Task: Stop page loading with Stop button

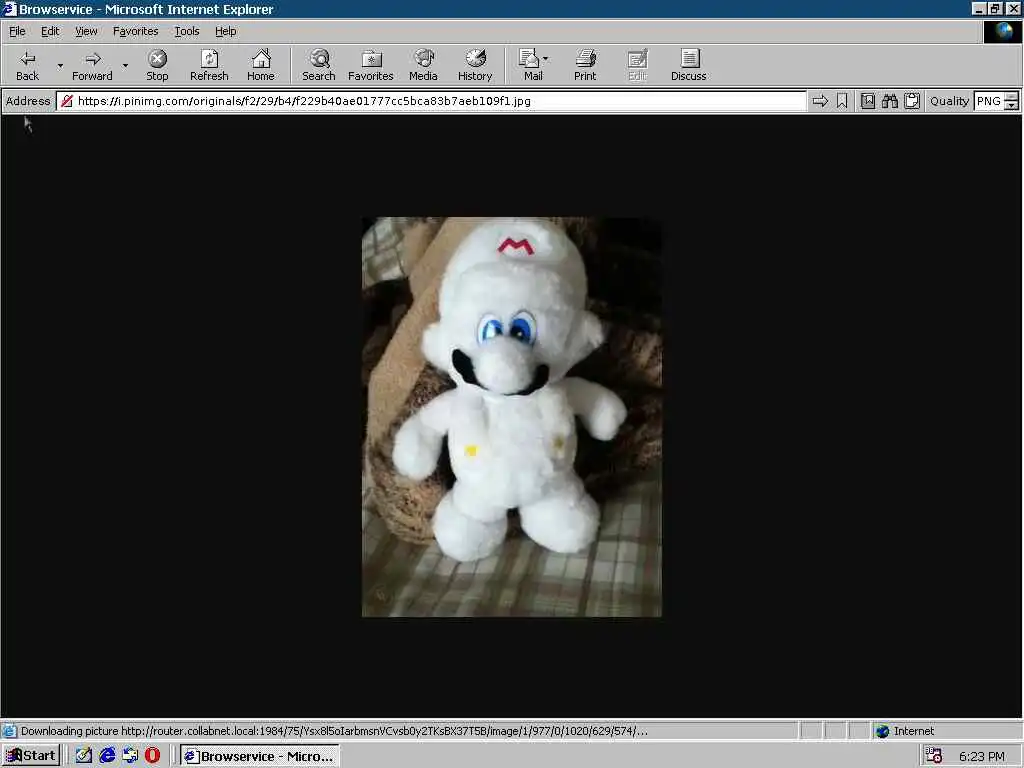Action: 157,65
